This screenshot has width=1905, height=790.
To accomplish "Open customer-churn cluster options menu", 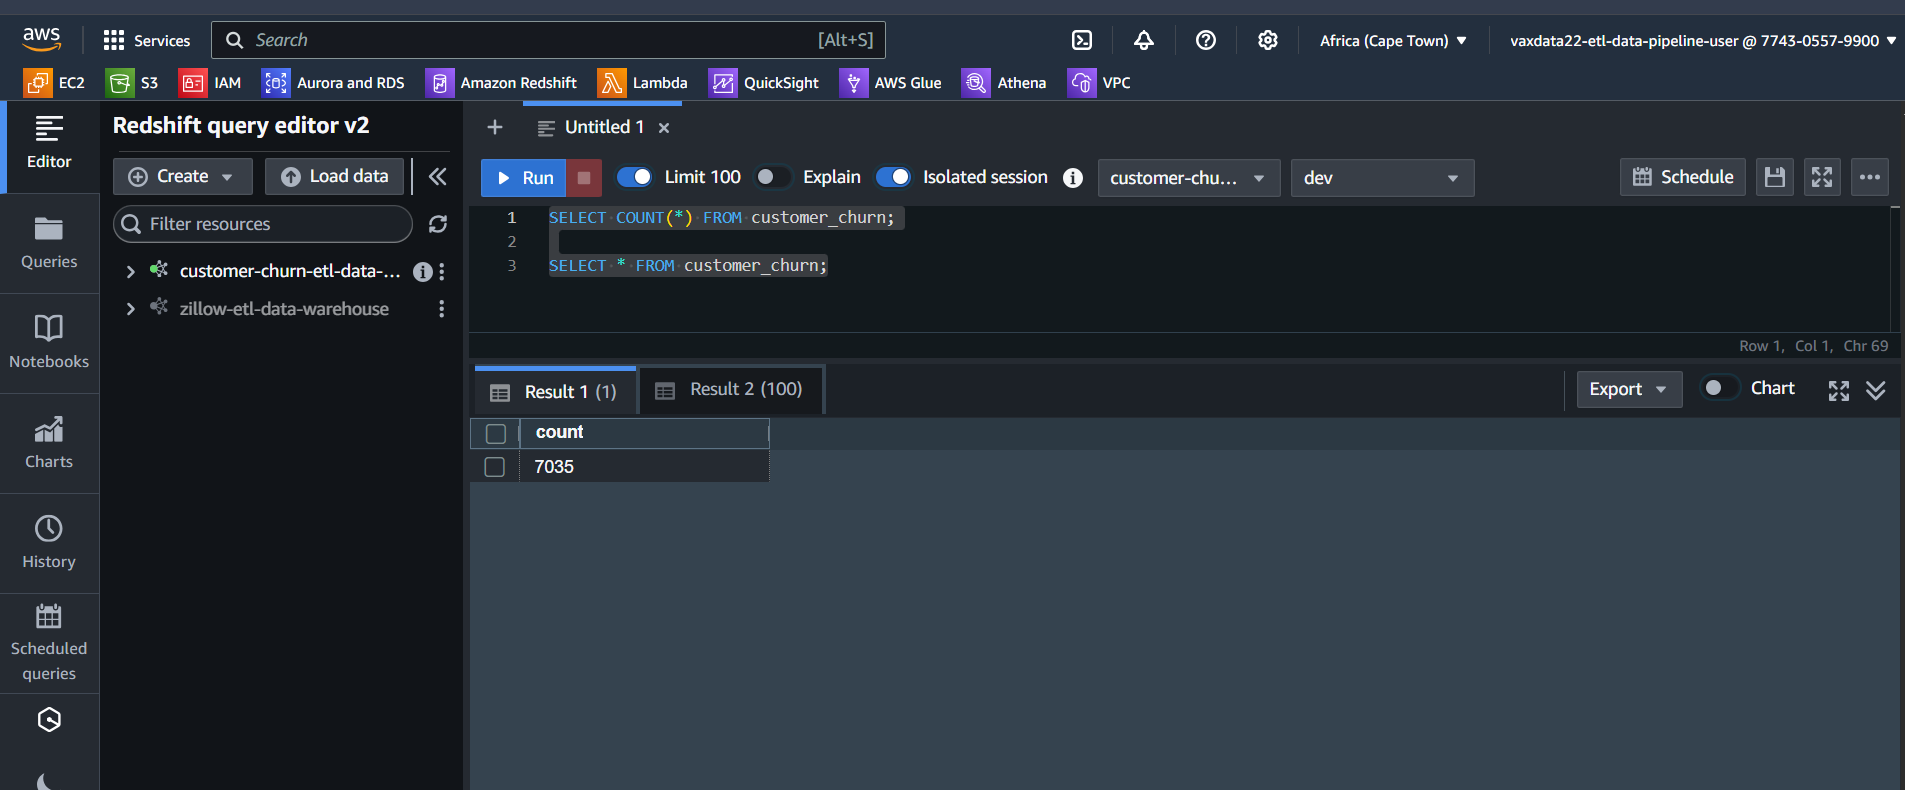I will (442, 271).
